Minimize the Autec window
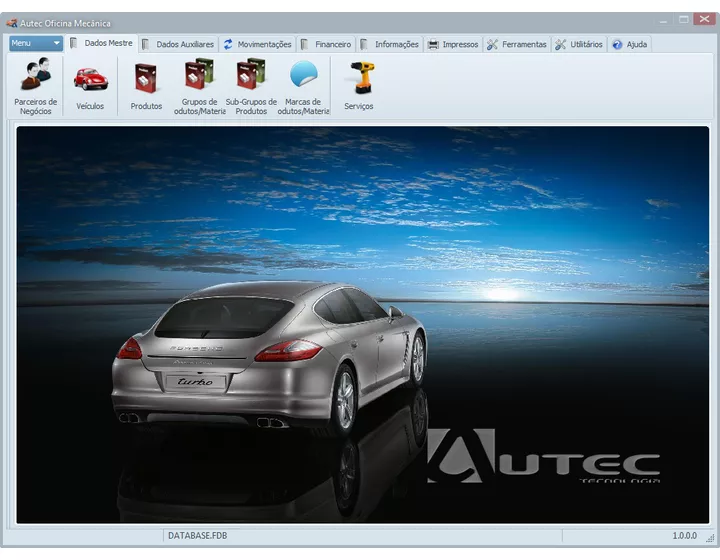 click(664, 20)
